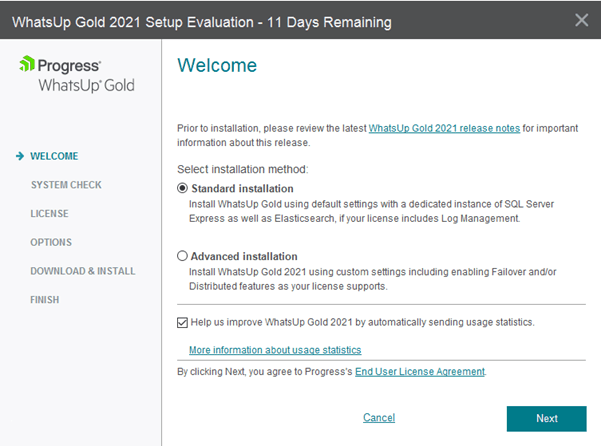
Task: Select Advanced installation radio button
Action: pyautogui.click(x=182, y=256)
